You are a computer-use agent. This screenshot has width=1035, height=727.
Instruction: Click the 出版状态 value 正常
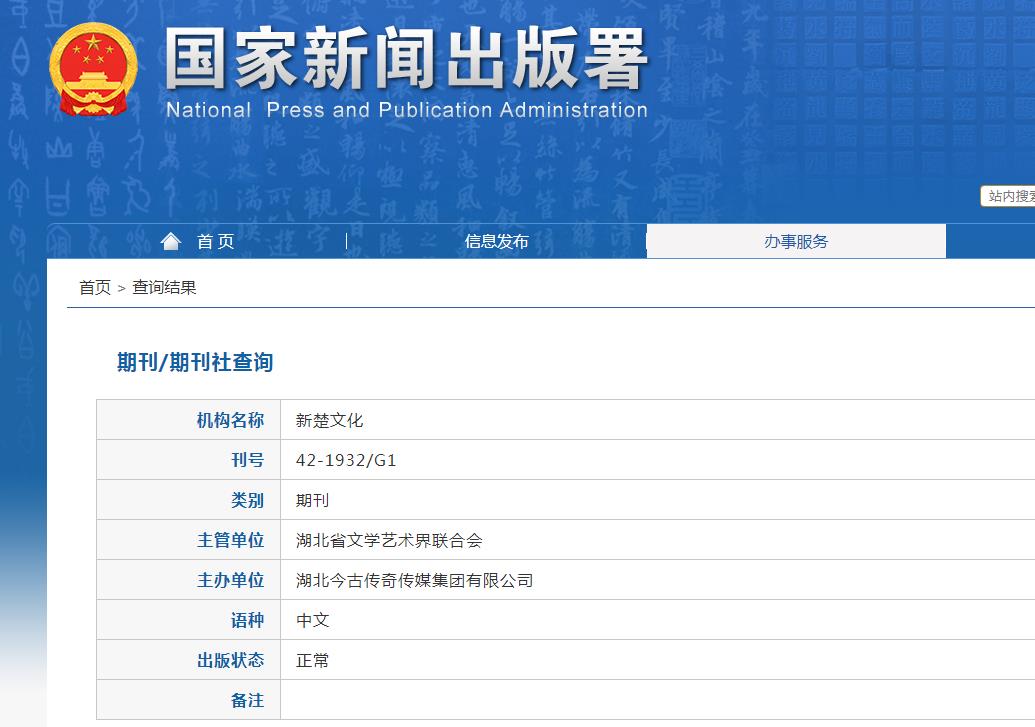point(315,660)
